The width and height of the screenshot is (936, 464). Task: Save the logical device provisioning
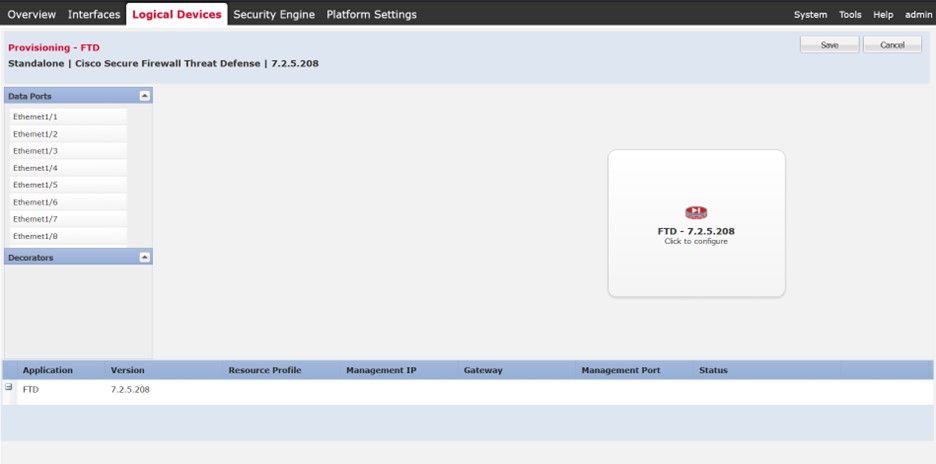tap(829, 45)
